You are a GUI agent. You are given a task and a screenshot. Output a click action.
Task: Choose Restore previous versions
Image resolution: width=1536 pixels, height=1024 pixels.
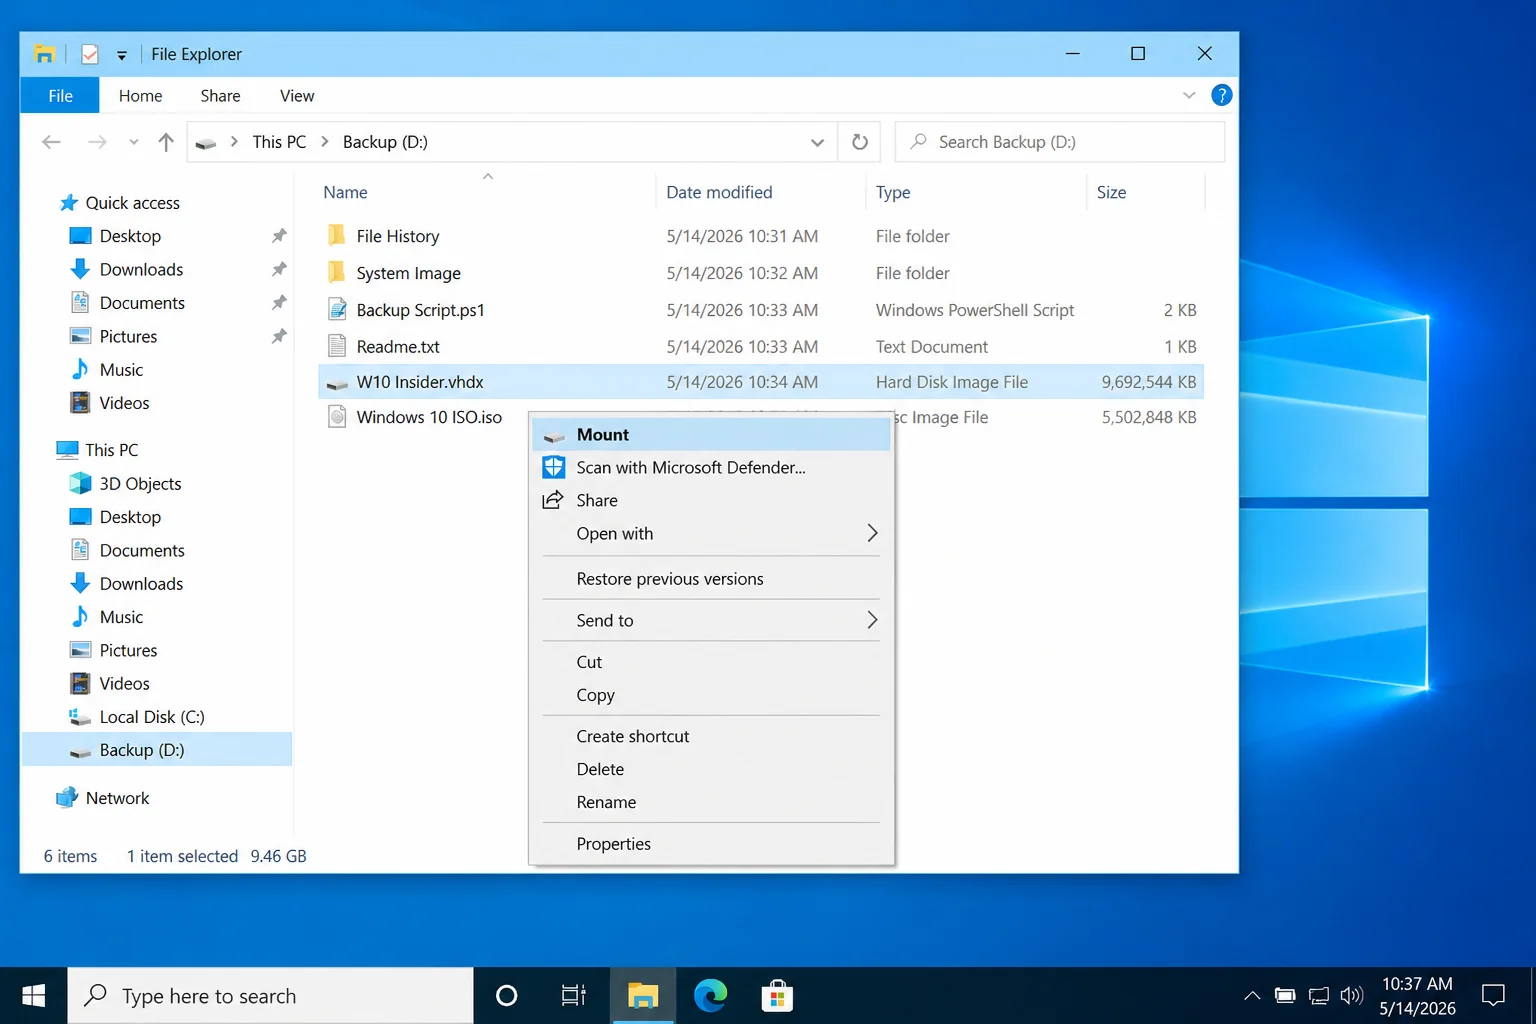pos(711,579)
